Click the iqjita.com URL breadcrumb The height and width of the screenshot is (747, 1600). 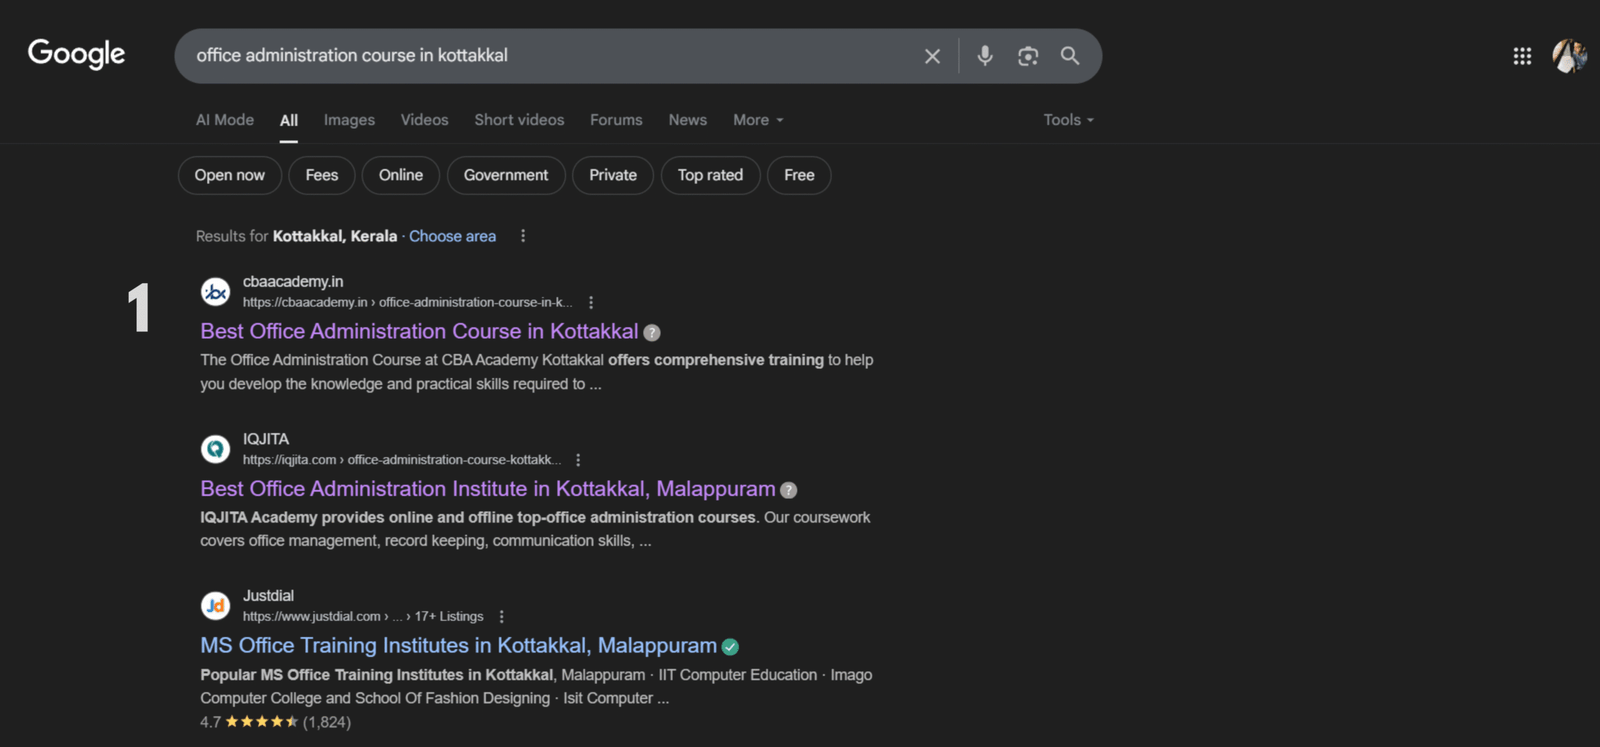pyautogui.click(x=401, y=460)
